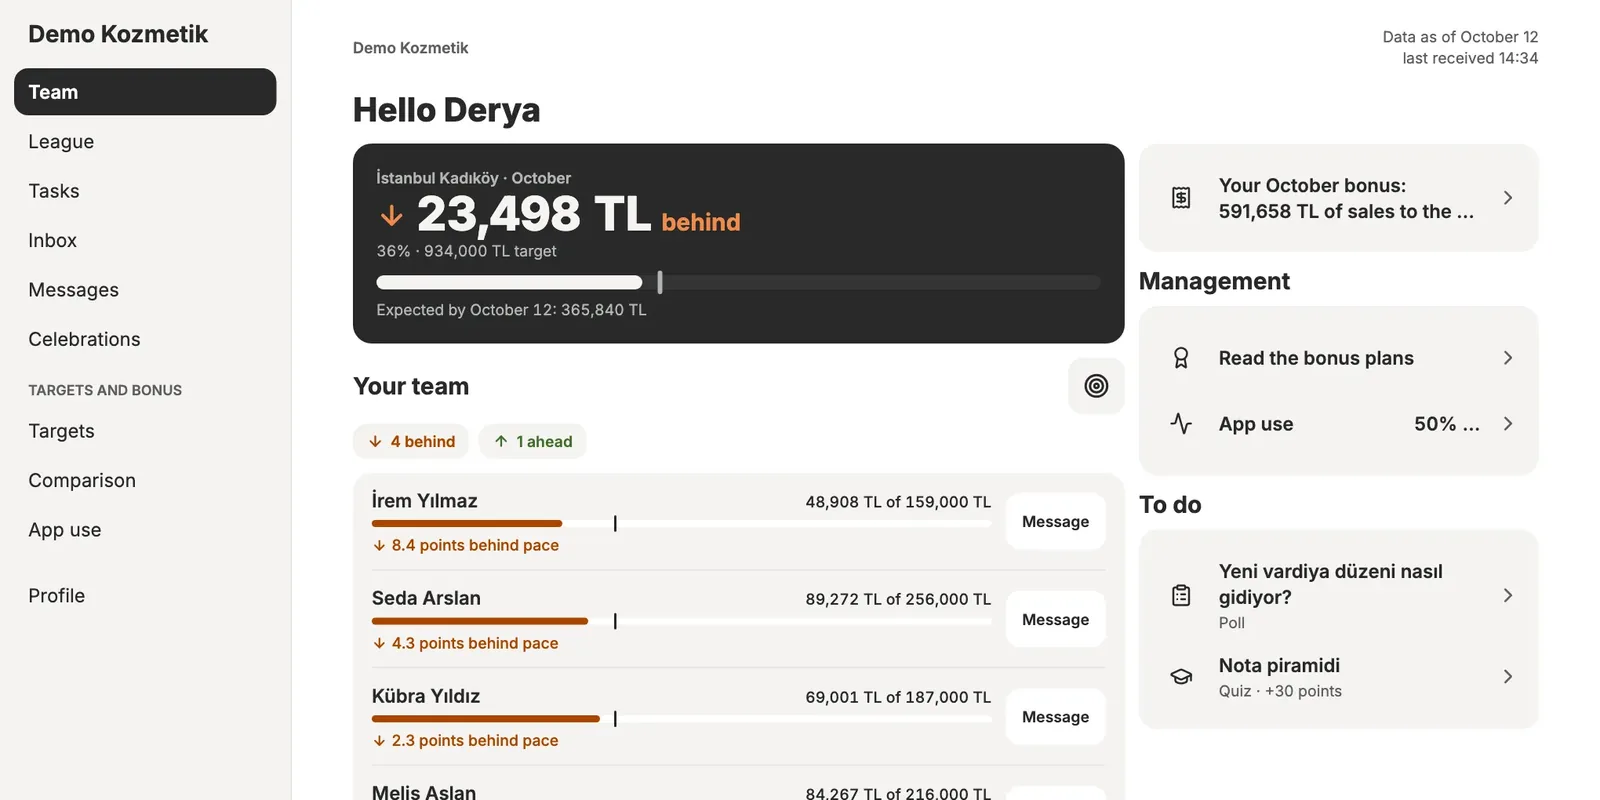The height and width of the screenshot is (800, 1600).
Task: Open 'Your October bonus' card text
Action: coord(1346,198)
